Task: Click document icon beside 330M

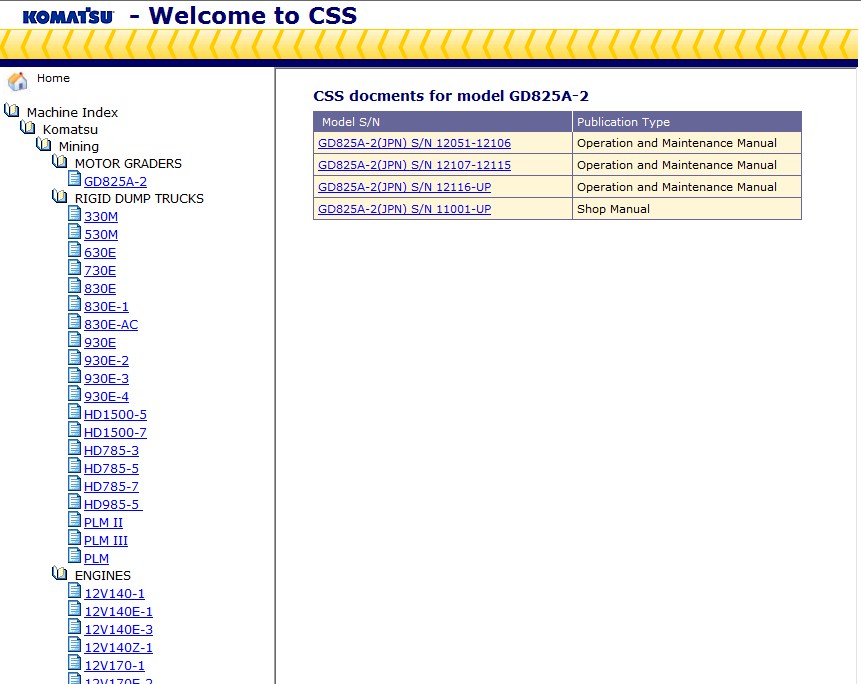Action: click(x=75, y=214)
